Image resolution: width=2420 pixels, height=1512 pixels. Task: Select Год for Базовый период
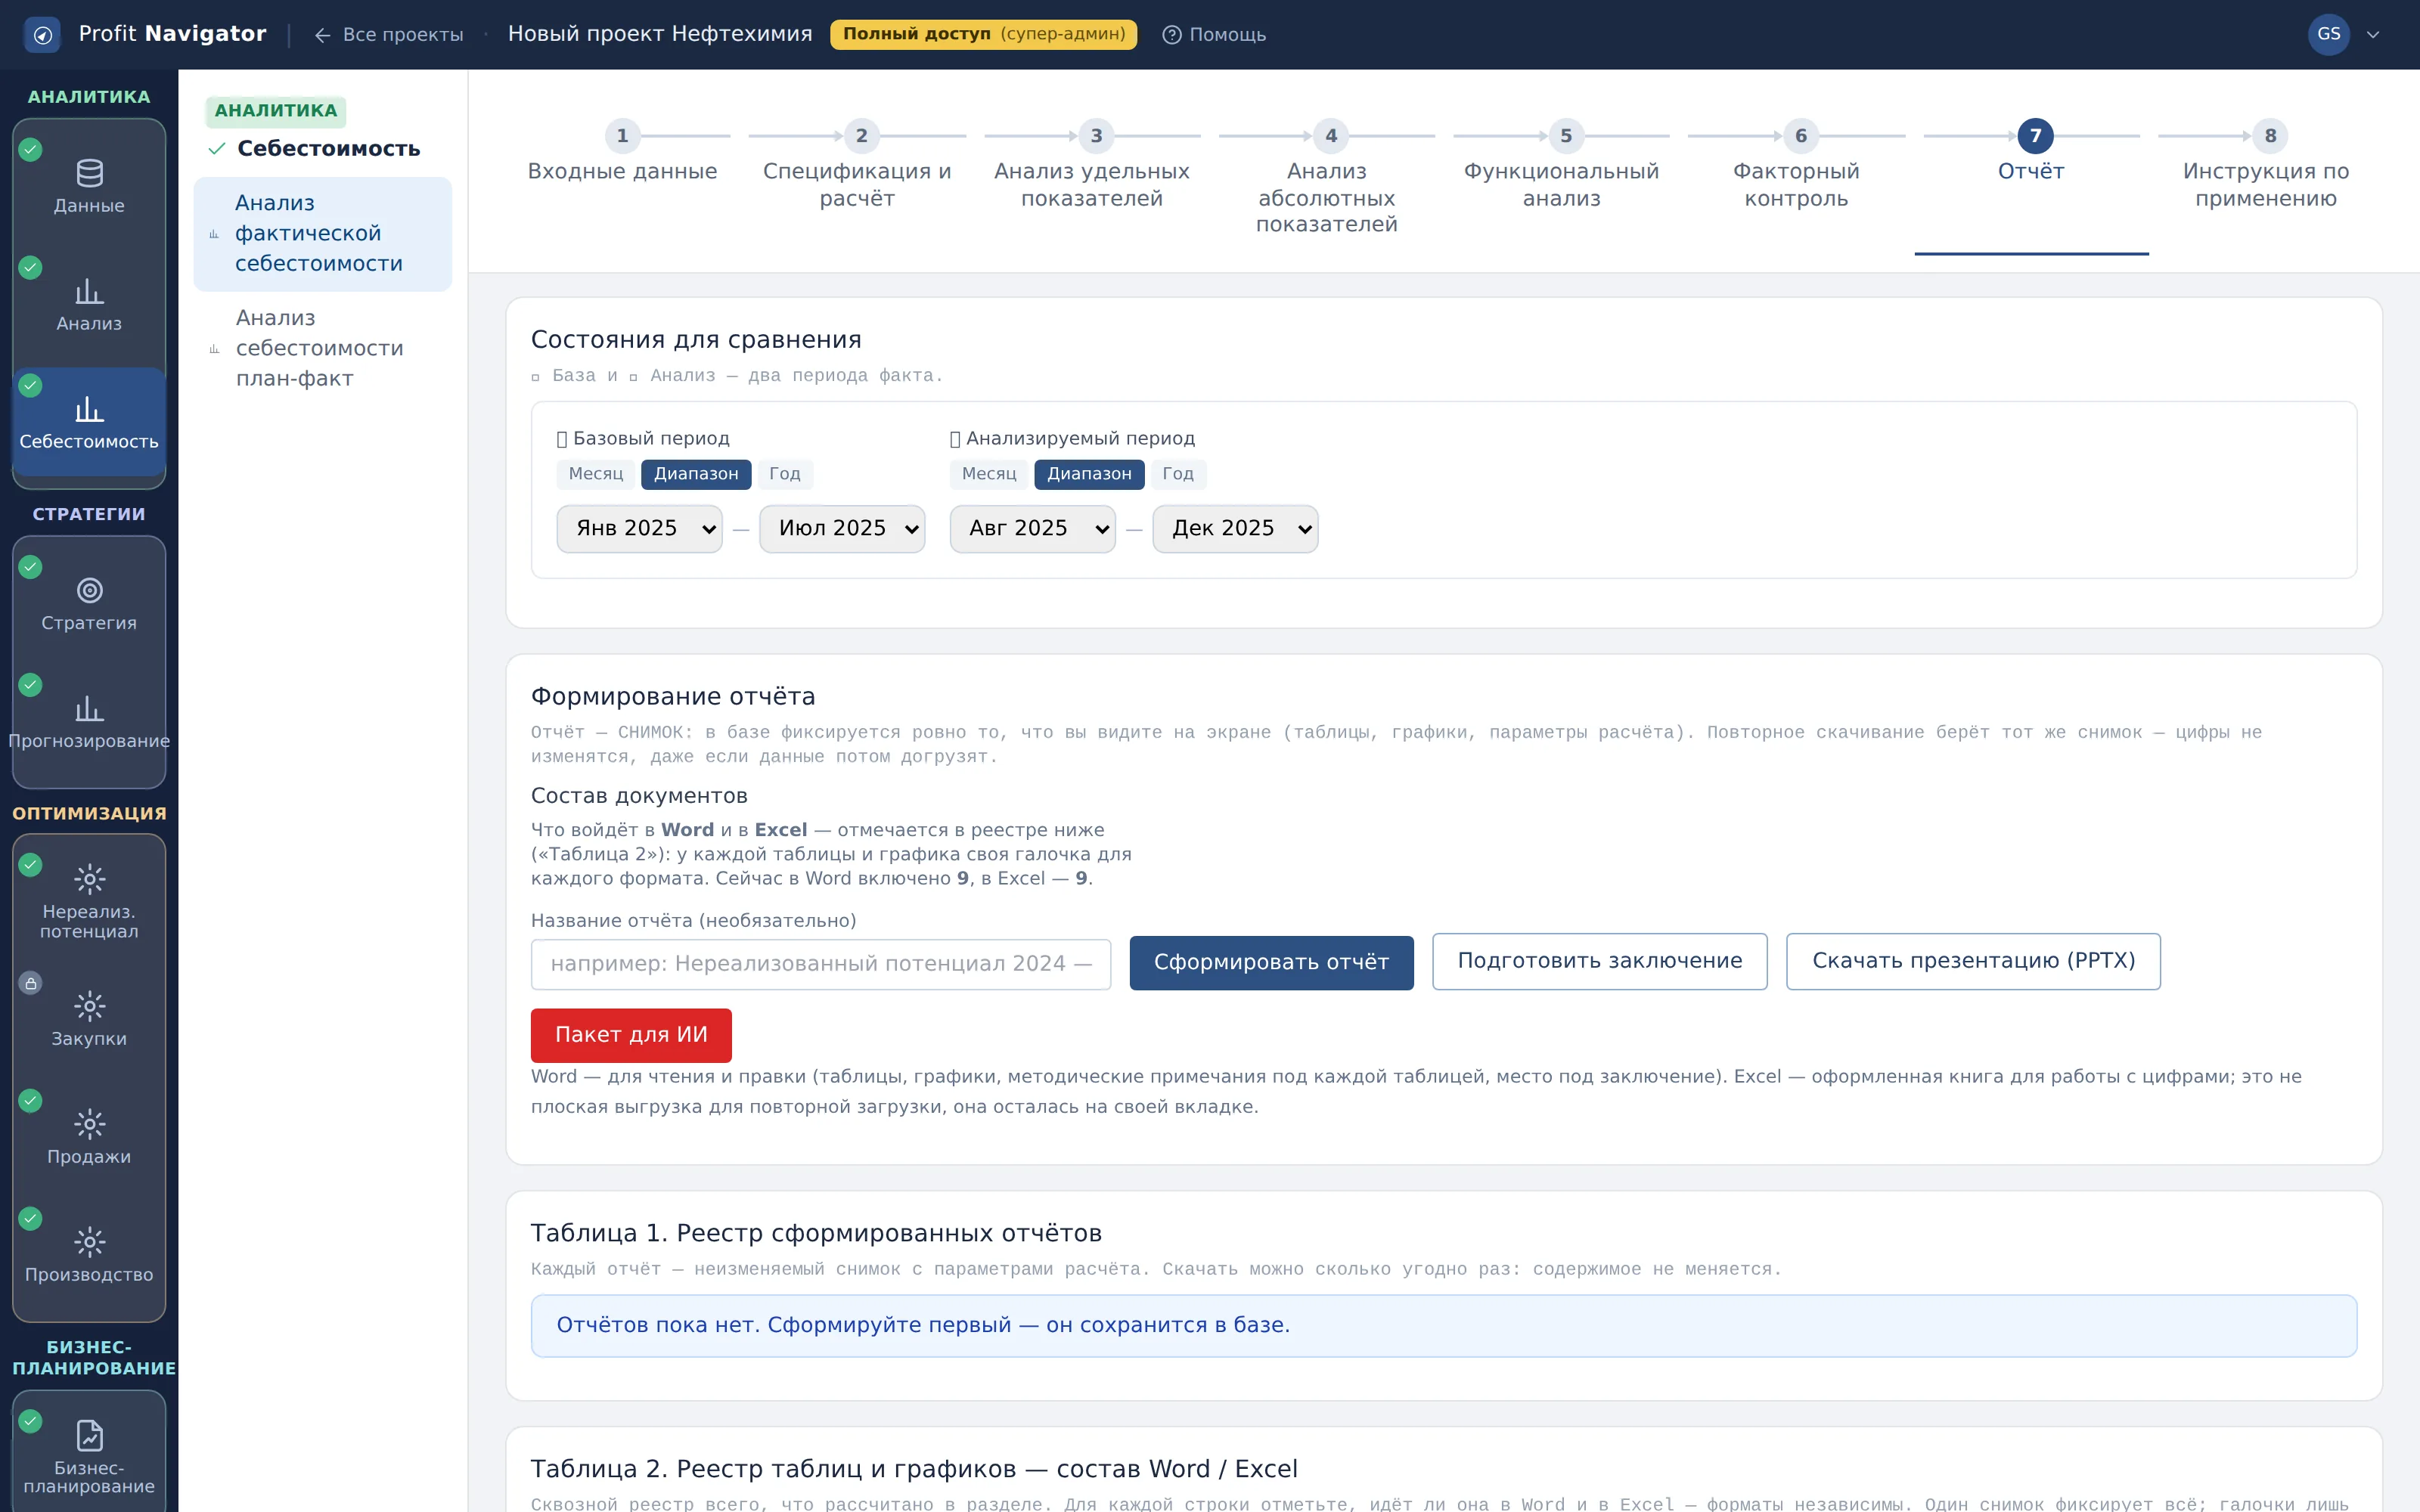point(785,474)
